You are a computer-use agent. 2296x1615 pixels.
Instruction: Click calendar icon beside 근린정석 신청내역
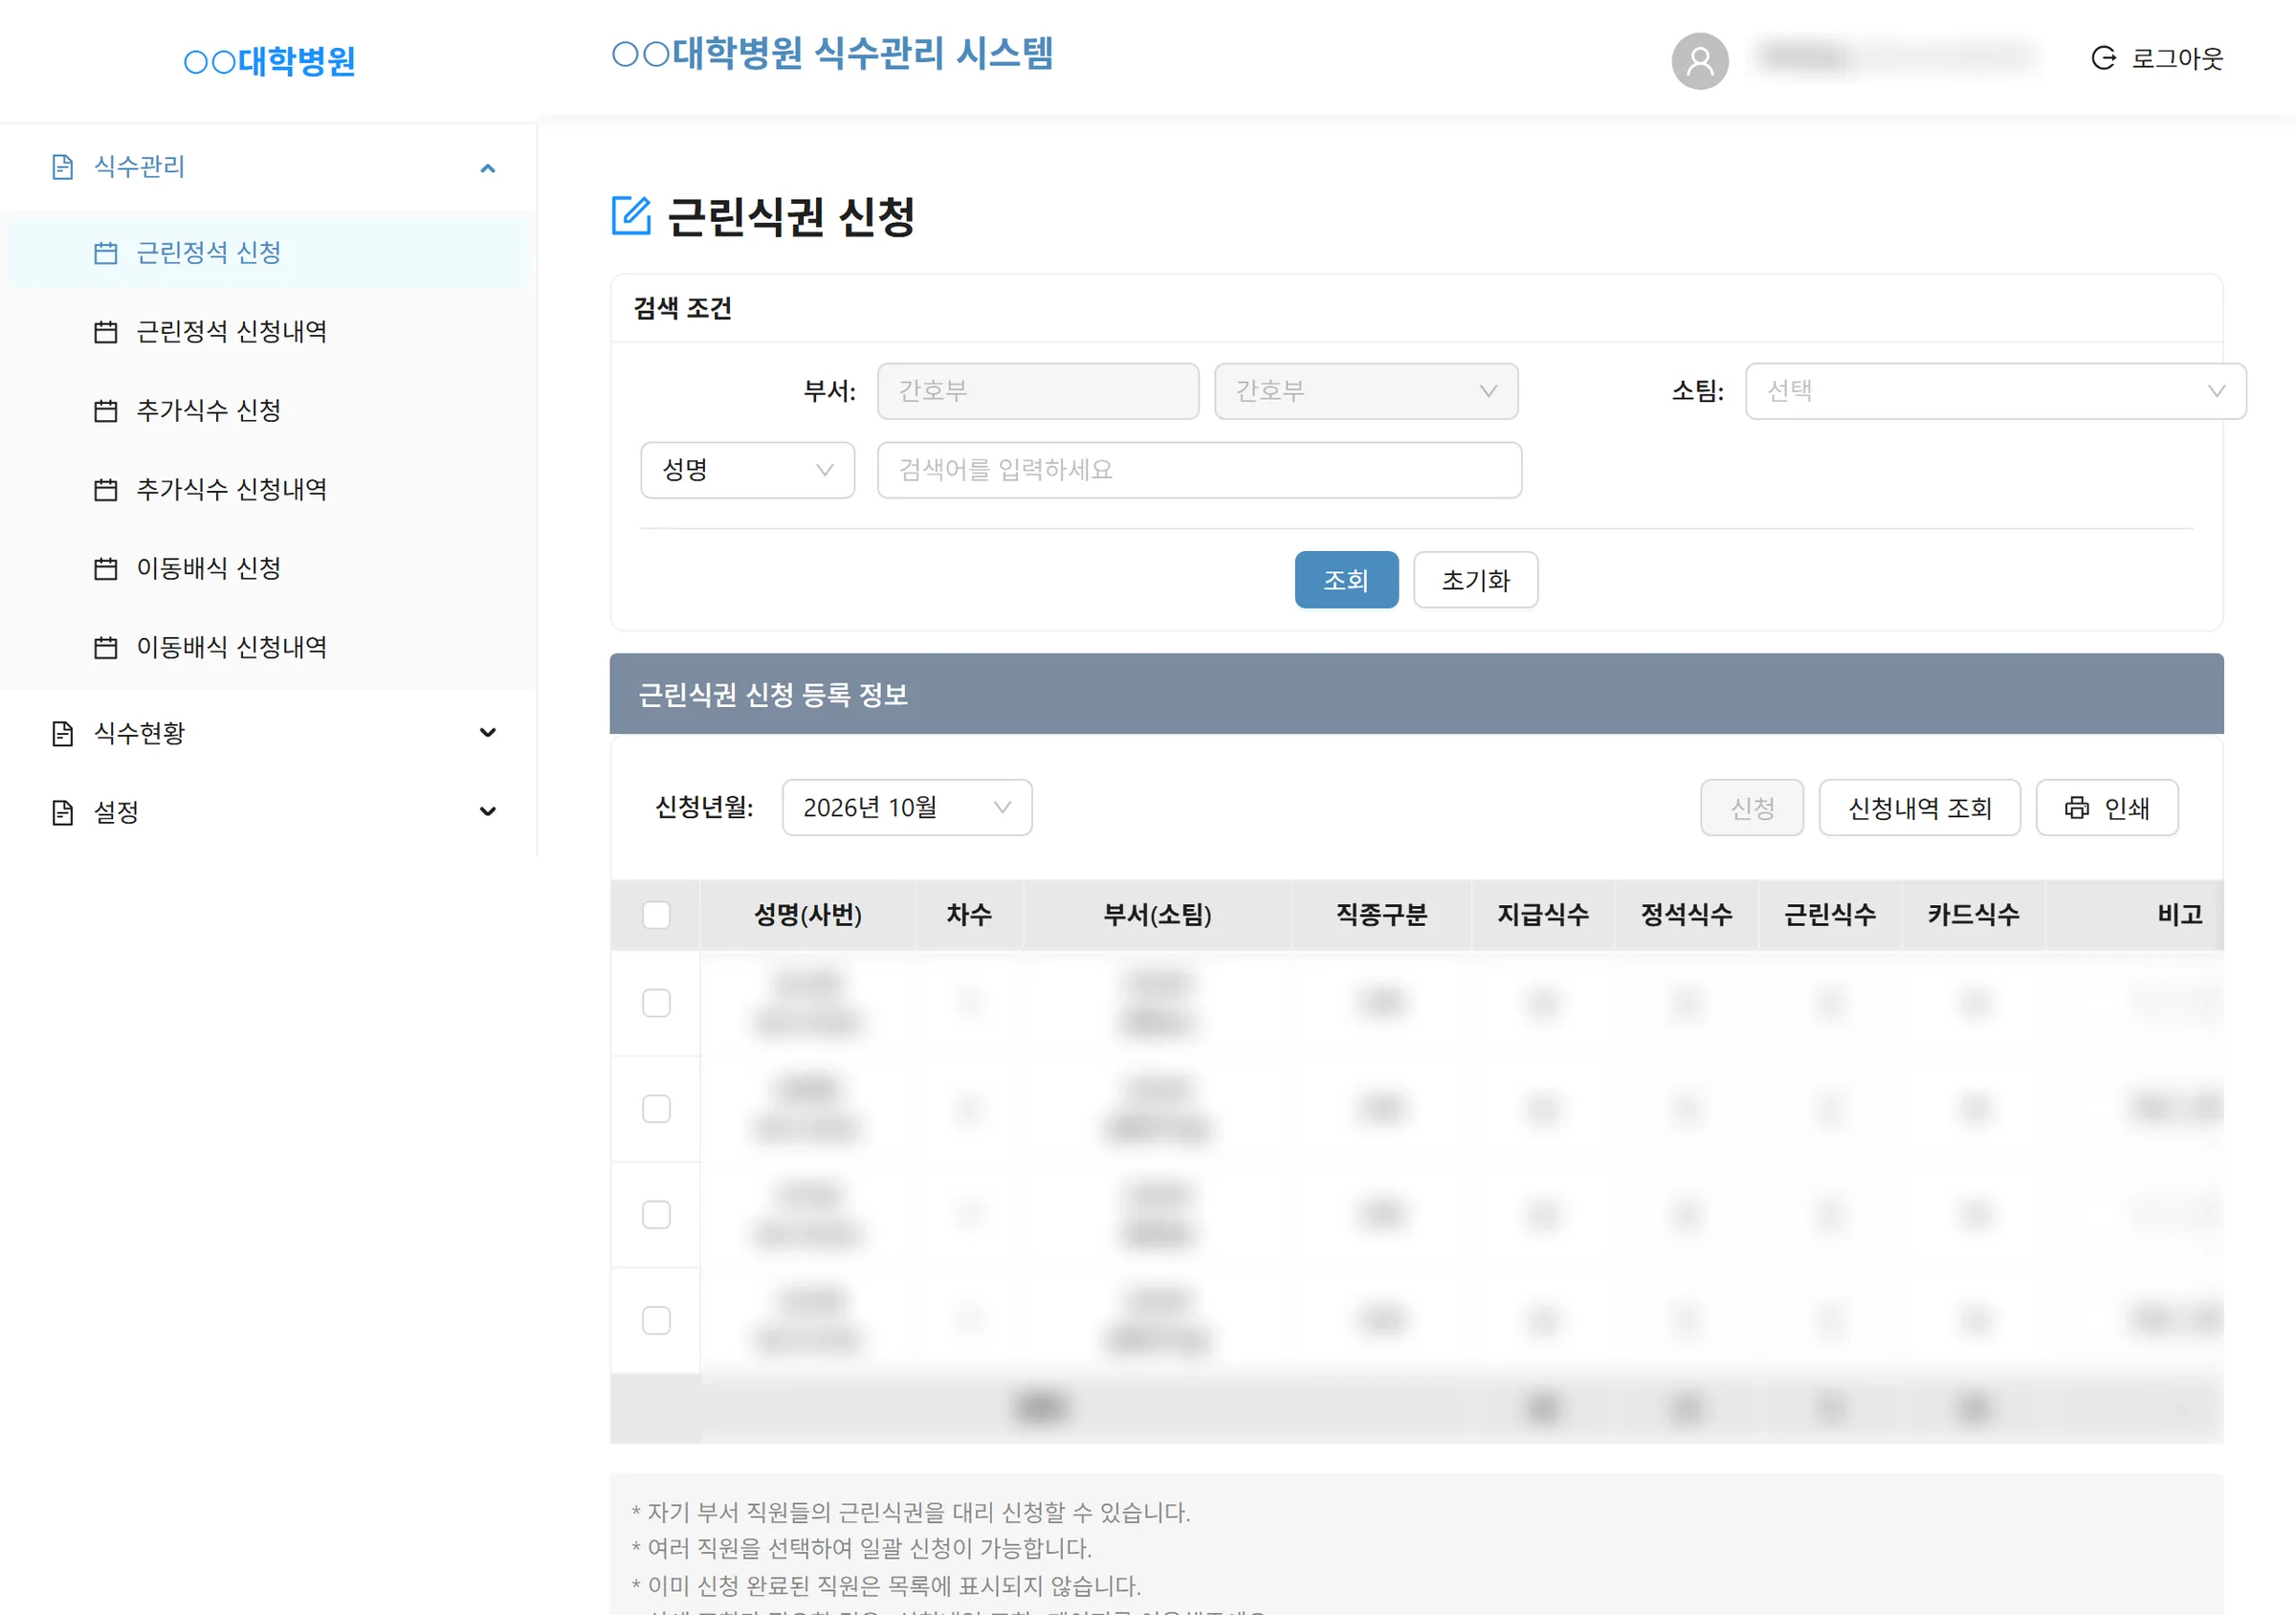tap(105, 332)
